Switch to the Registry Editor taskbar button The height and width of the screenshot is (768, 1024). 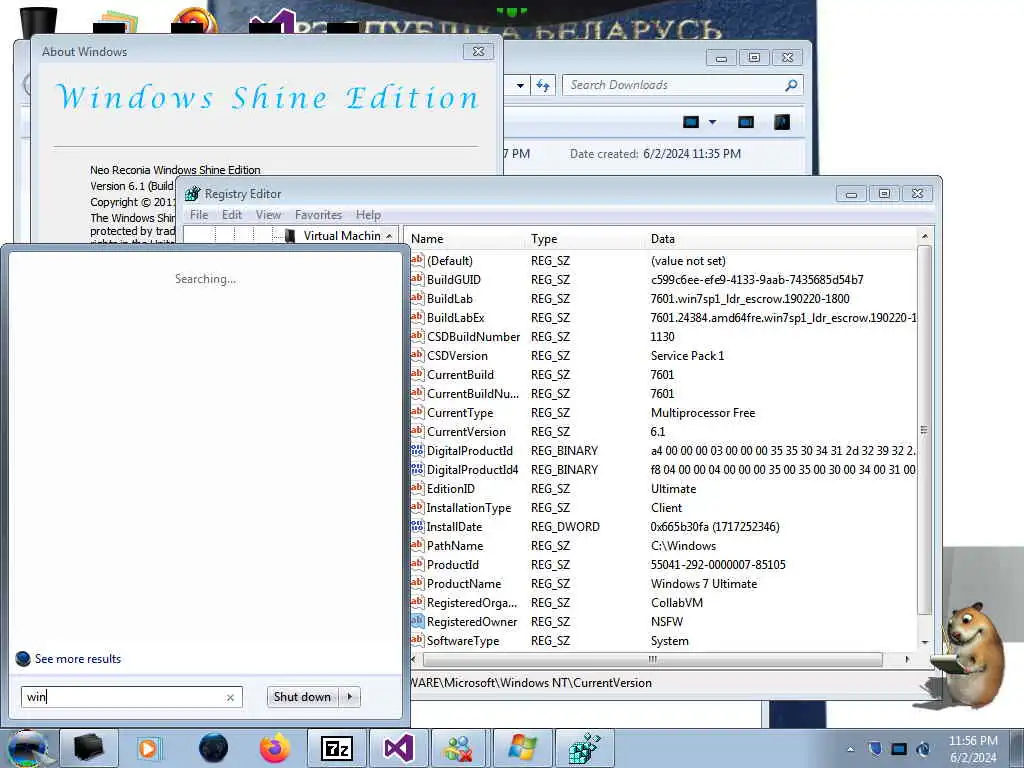point(584,748)
